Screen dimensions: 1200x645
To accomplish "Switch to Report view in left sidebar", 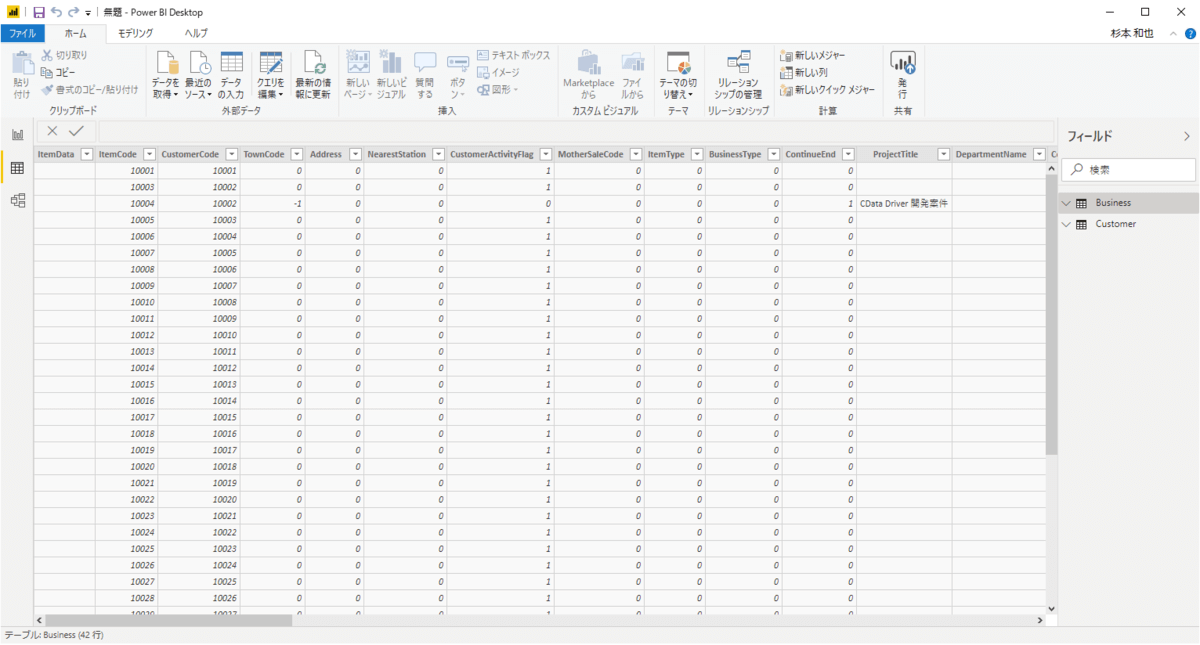I will [17, 135].
